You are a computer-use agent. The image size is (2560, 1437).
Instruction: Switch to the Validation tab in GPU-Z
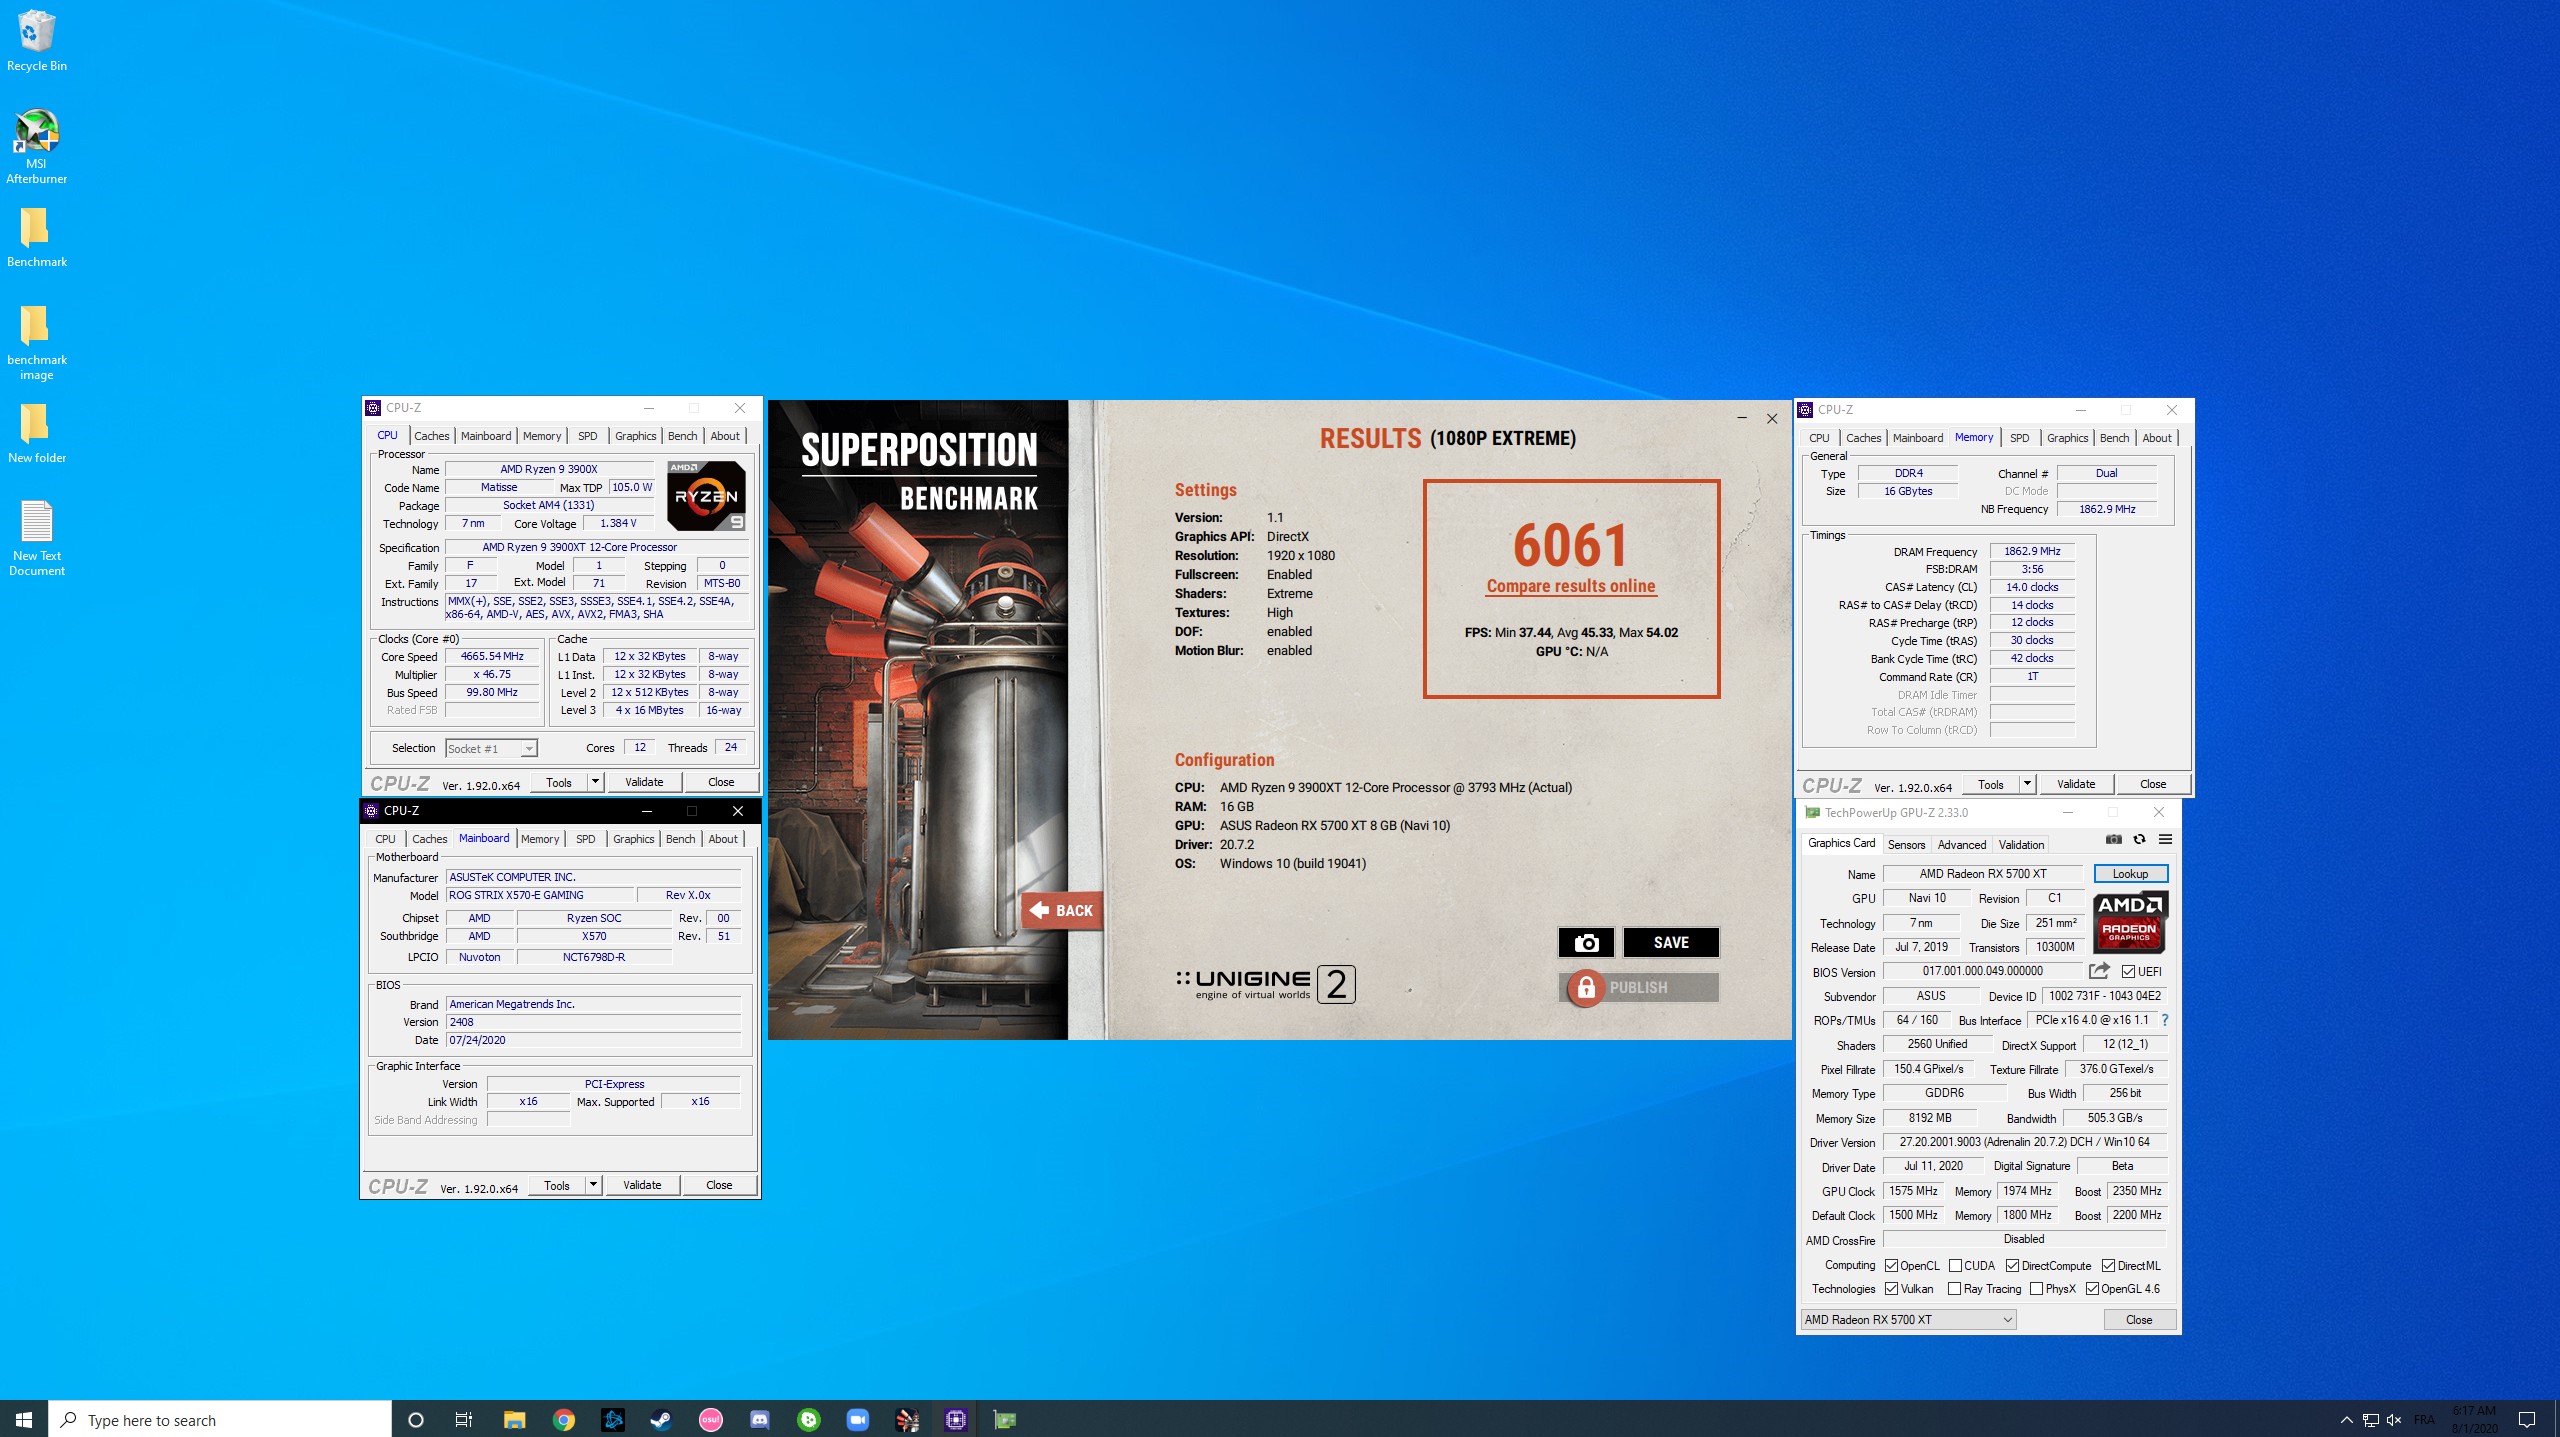2021,845
